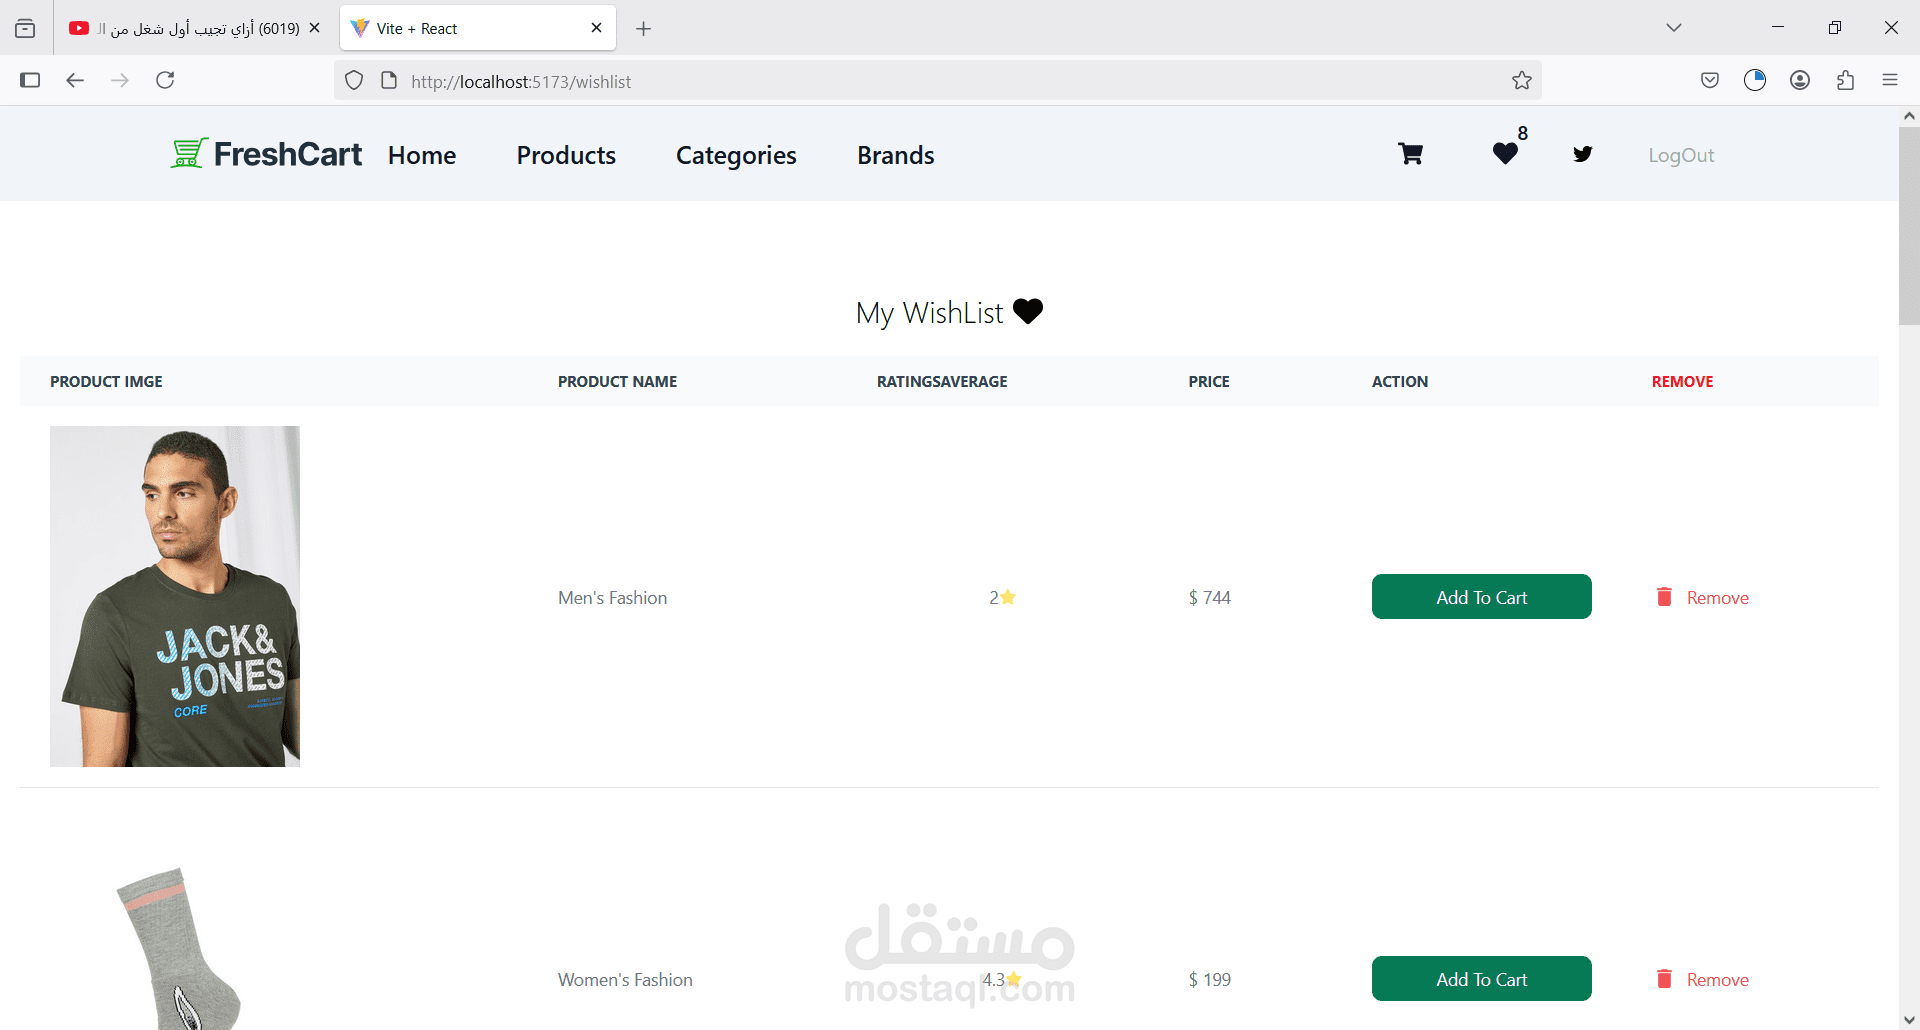
Task: Open the extensions puzzle icon
Action: pyautogui.click(x=1845, y=80)
